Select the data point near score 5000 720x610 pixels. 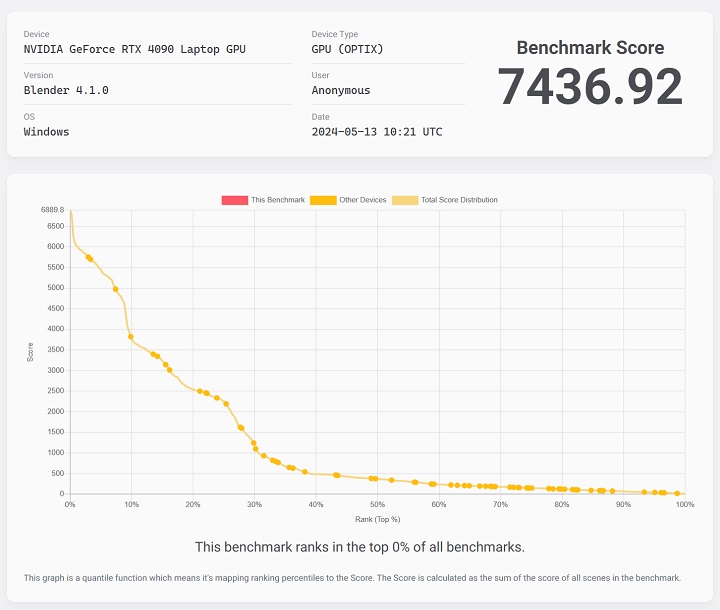tap(116, 290)
